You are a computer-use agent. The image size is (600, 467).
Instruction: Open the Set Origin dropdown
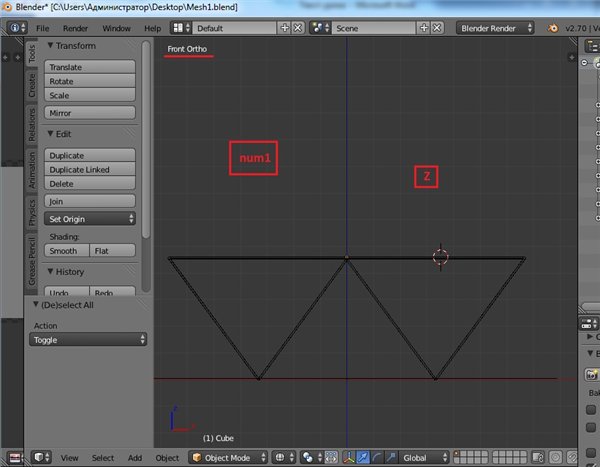tap(90, 218)
